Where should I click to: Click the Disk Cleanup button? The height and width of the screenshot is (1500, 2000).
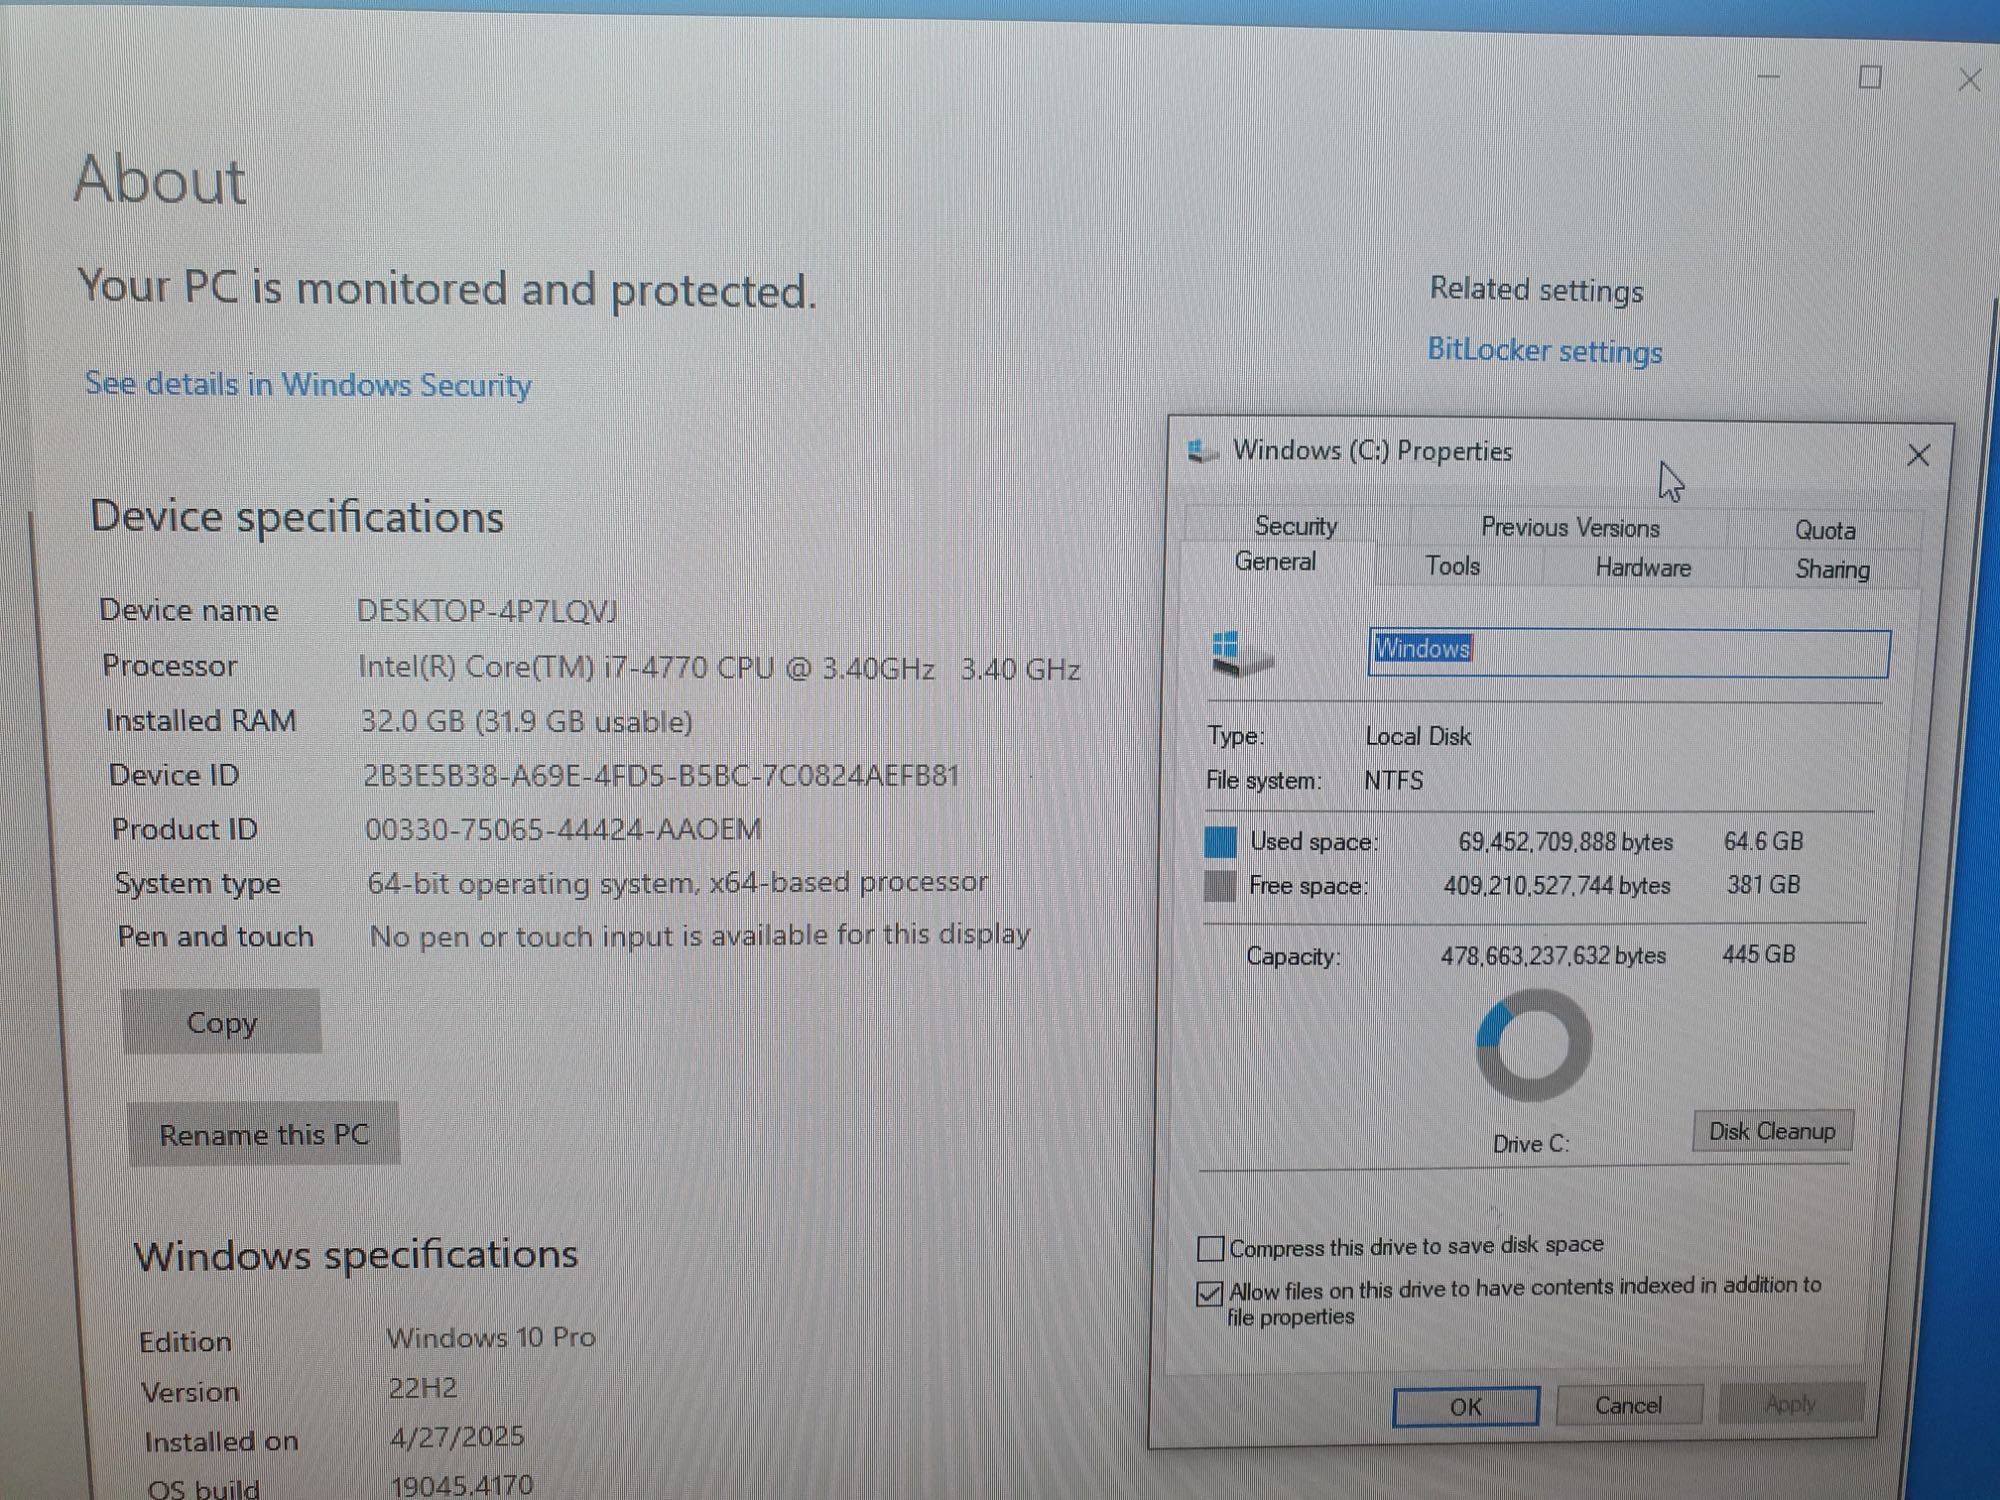click(1772, 1131)
